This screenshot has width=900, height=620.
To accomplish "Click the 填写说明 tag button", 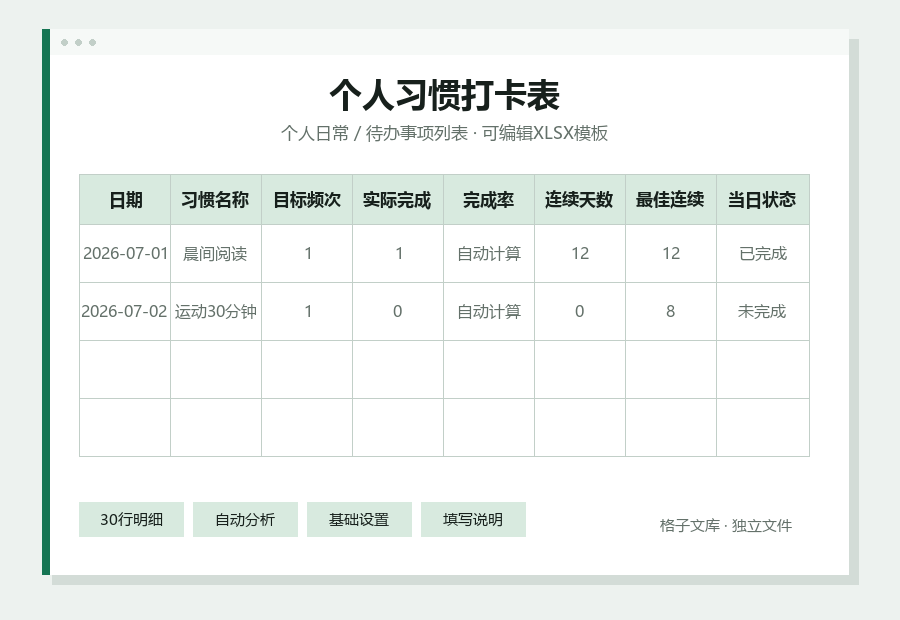I will coord(473,520).
